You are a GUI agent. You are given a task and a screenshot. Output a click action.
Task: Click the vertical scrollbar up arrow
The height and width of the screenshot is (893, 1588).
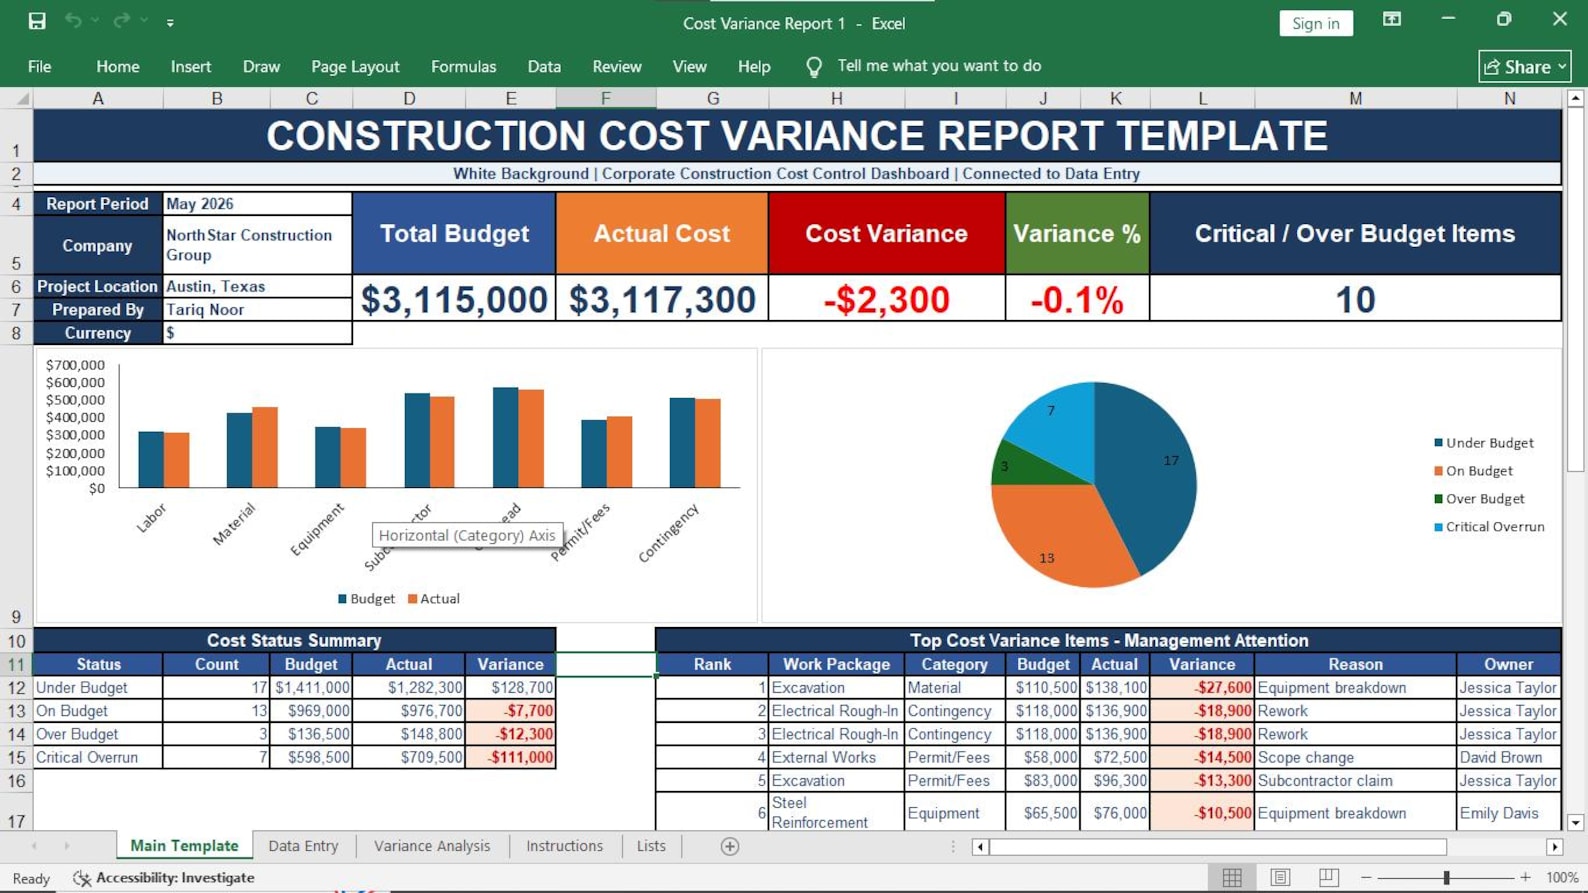coord(1575,98)
